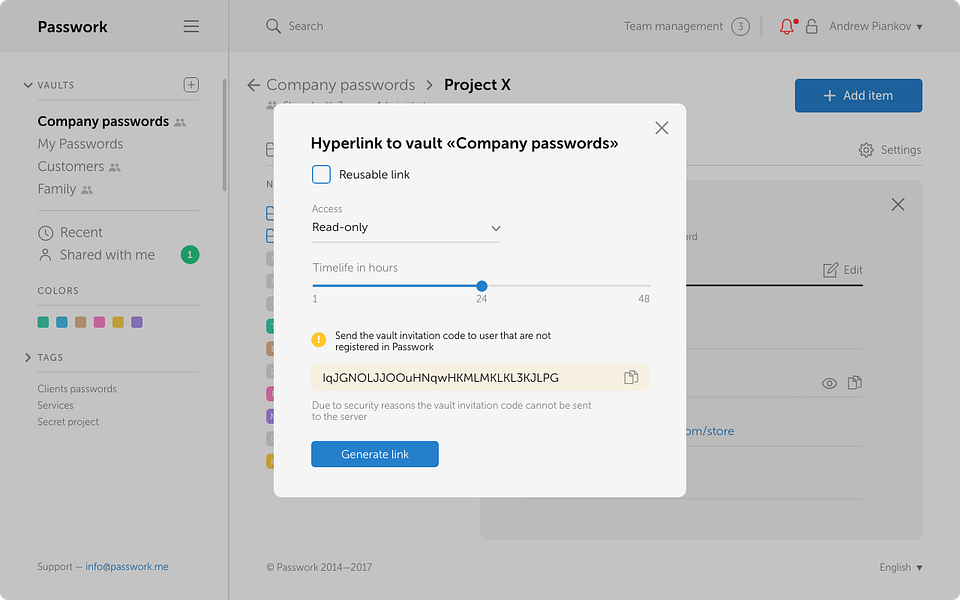Viewport: 960px width, 600px height.
Task: Open notifications bell icon
Action: click(787, 26)
